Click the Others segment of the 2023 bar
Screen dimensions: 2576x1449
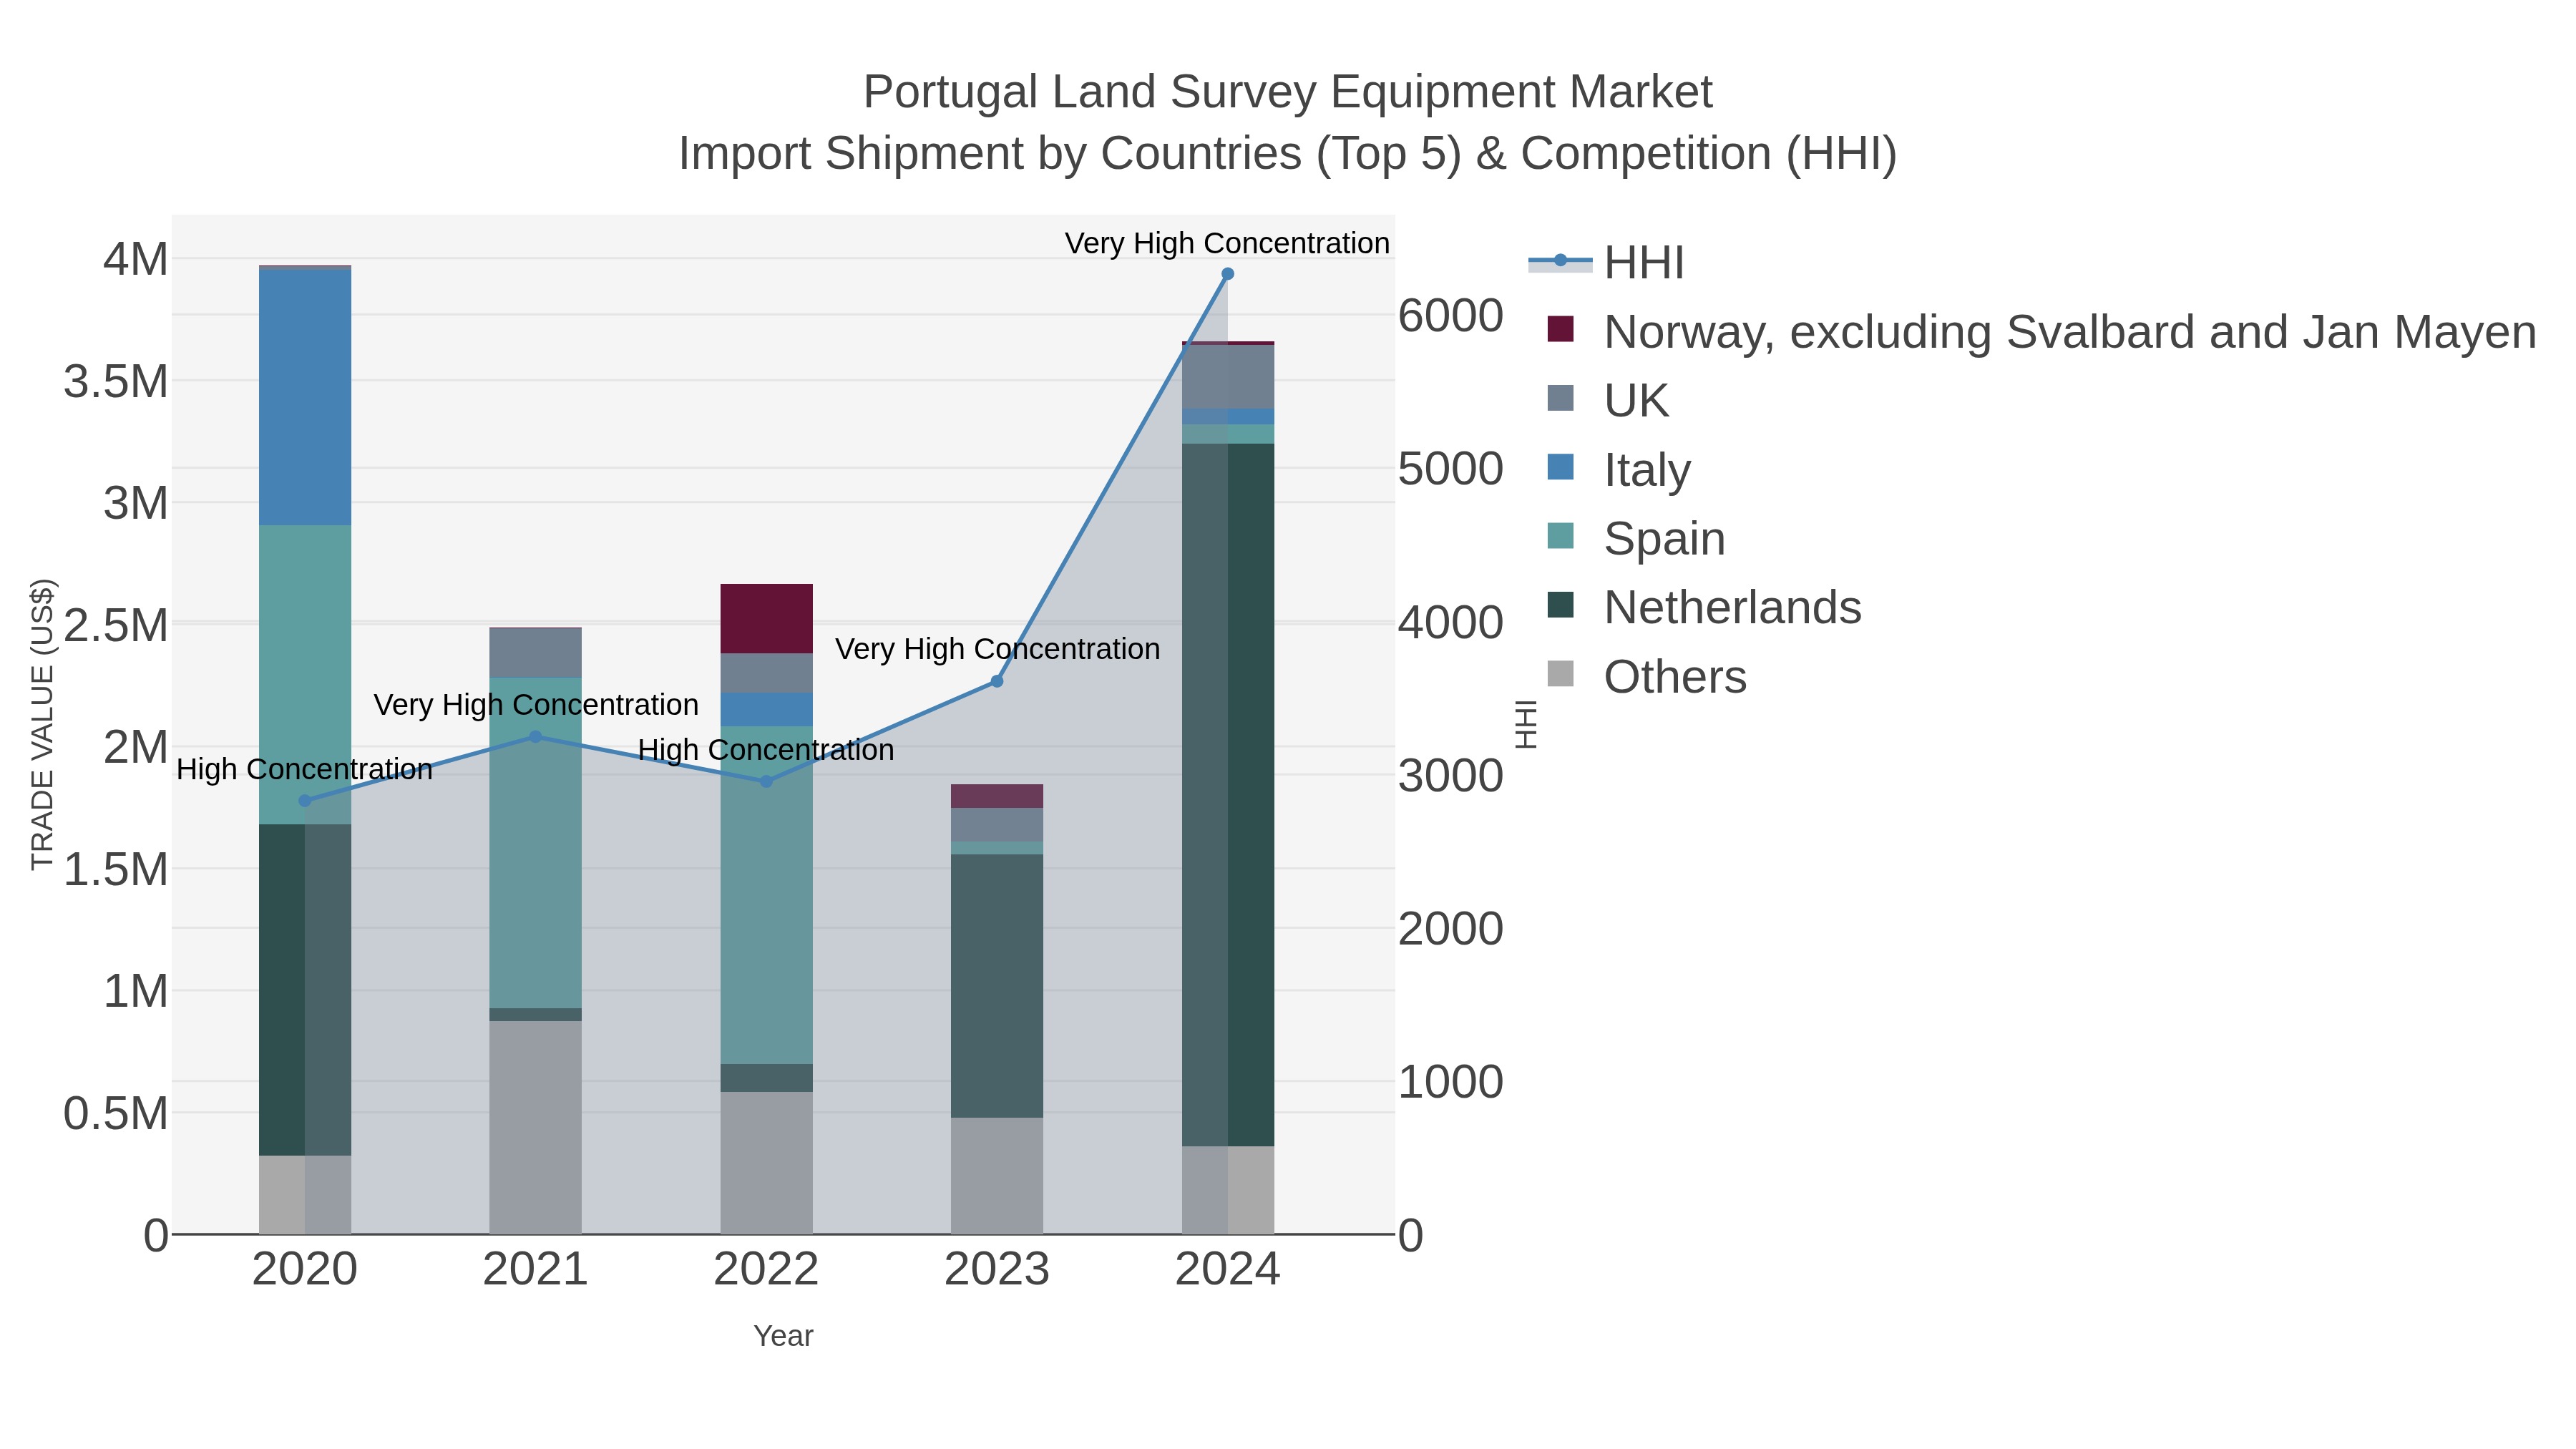pos(997,1176)
